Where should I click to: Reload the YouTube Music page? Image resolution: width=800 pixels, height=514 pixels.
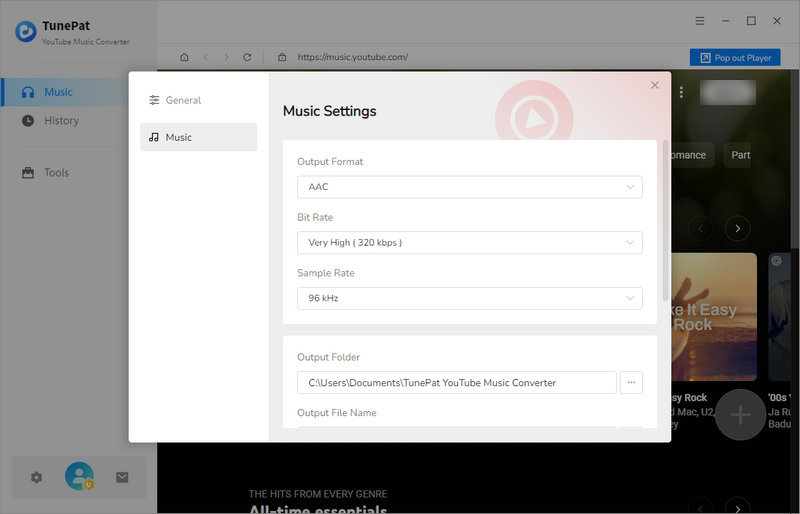tap(247, 57)
